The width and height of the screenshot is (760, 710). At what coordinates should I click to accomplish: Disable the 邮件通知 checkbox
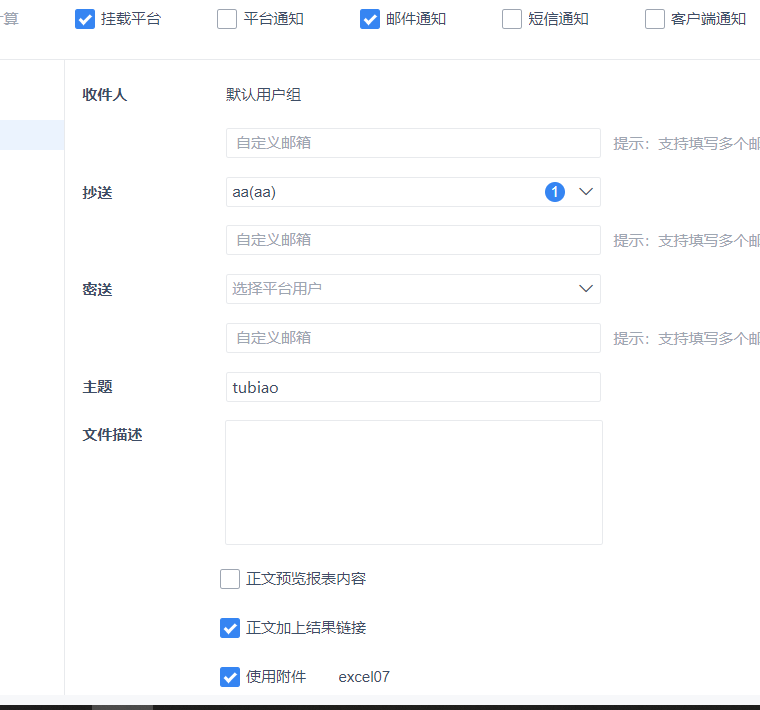pyautogui.click(x=370, y=19)
